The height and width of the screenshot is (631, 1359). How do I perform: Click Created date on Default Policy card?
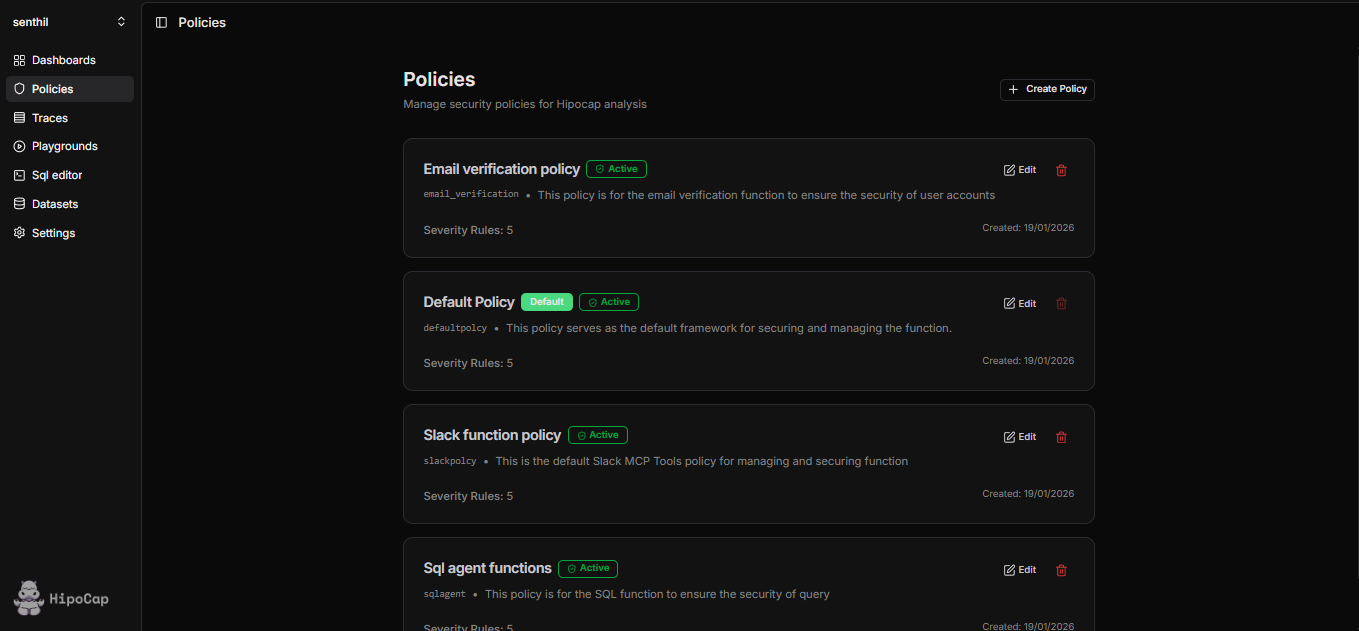(x=1028, y=361)
